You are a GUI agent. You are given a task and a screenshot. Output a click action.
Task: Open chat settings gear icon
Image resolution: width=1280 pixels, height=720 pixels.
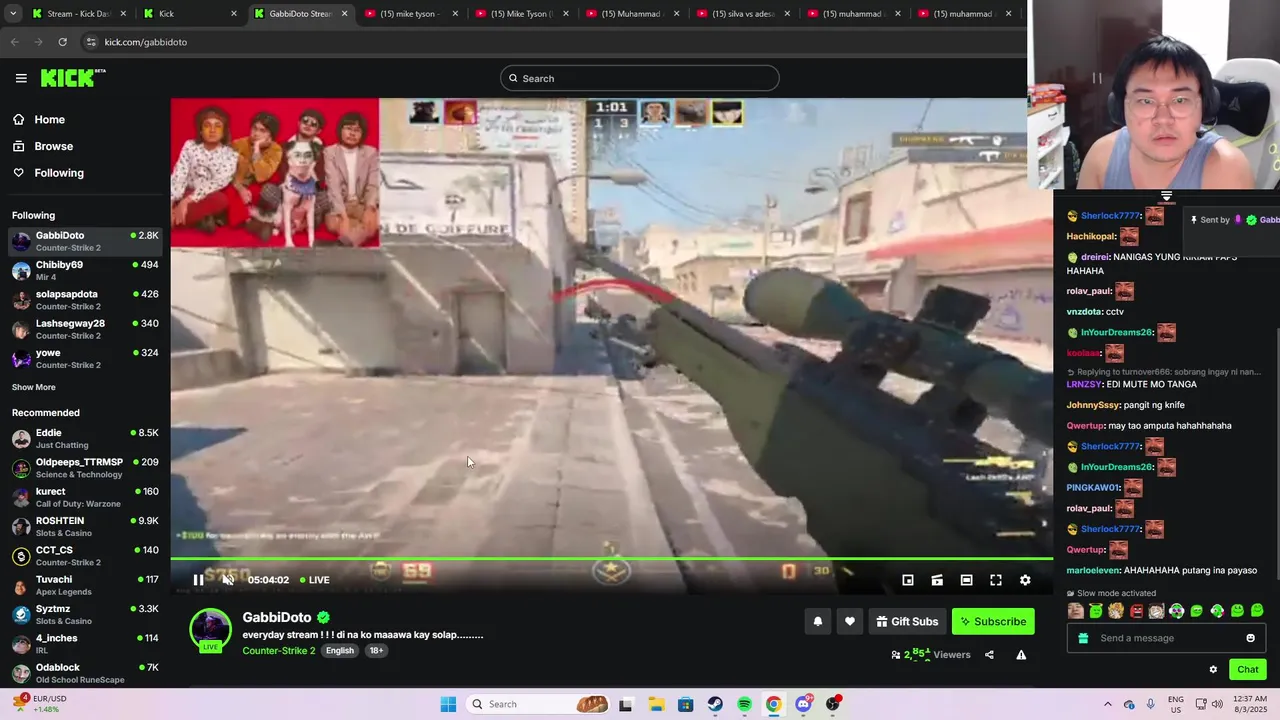1213,670
